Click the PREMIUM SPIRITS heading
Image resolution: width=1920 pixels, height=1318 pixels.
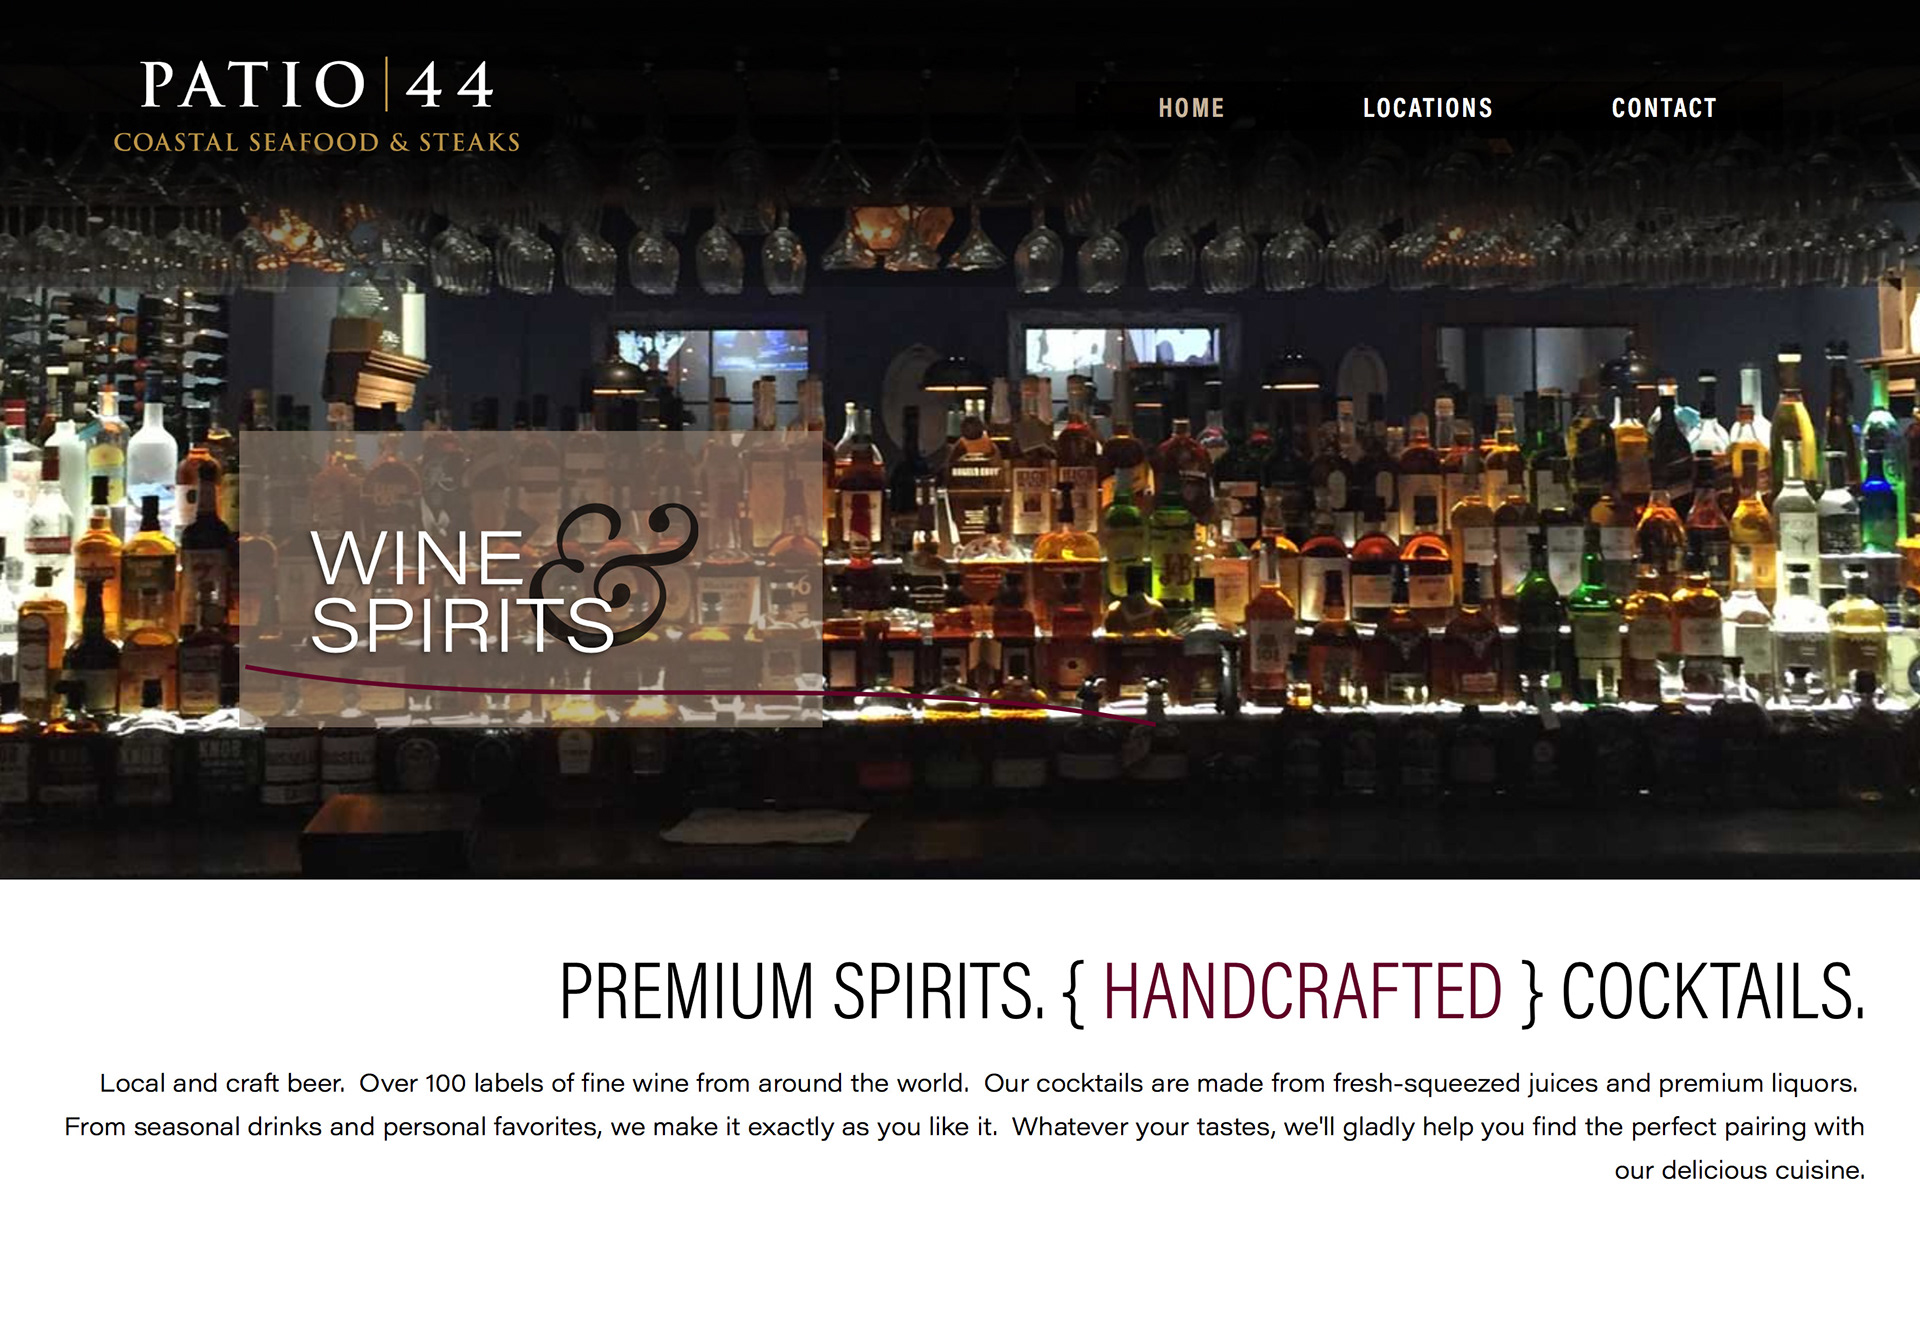coord(802,991)
